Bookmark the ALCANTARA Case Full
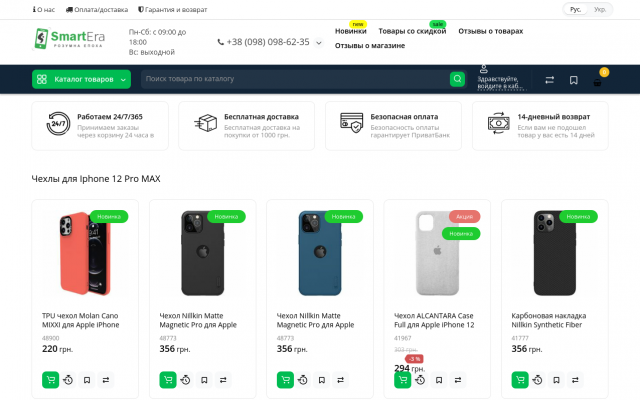640x400 pixels. tap(439, 380)
